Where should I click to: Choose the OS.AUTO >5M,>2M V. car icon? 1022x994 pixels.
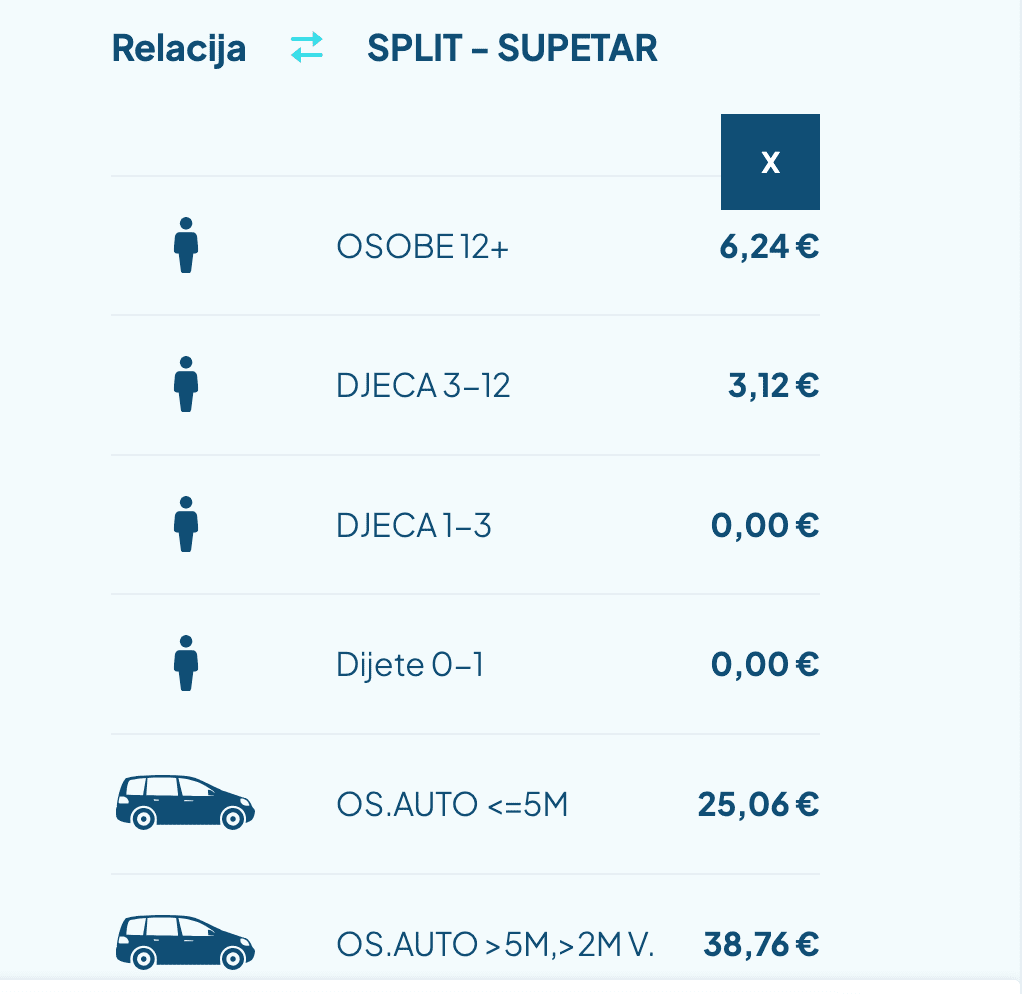pyautogui.click(x=185, y=942)
